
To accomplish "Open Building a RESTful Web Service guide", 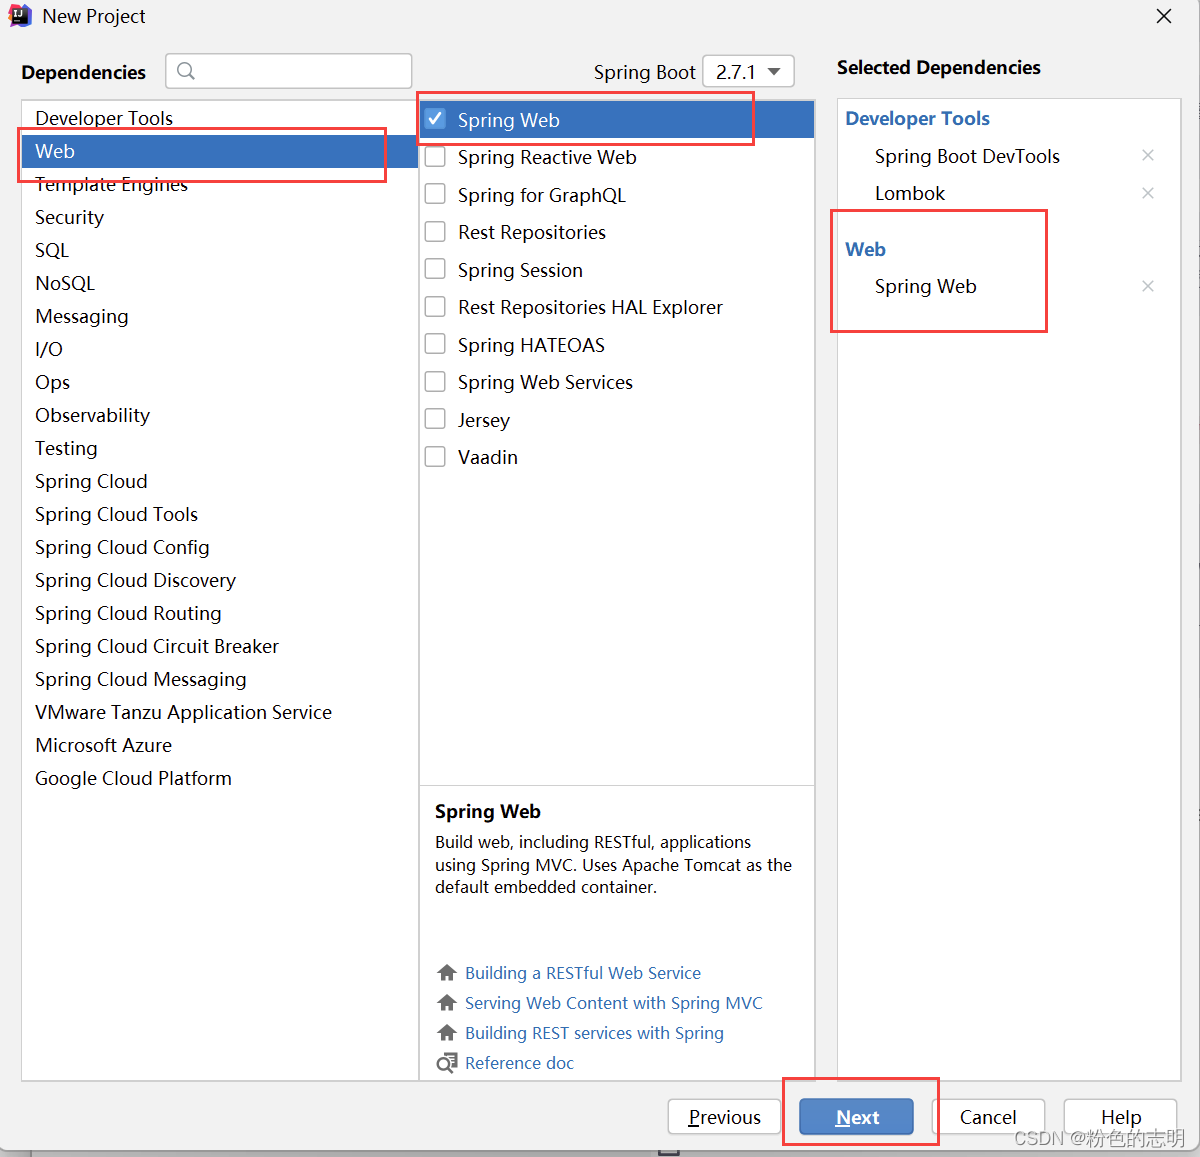I will pos(583,973).
